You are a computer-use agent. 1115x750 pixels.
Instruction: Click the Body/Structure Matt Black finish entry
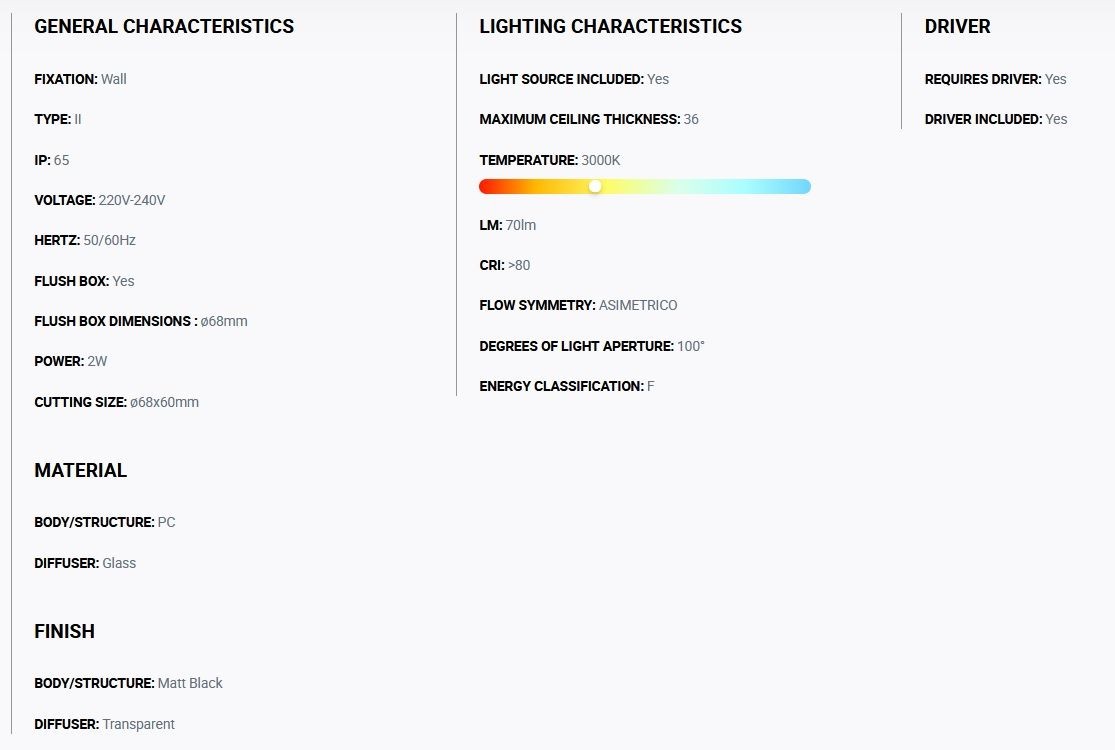click(x=129, y=683)
